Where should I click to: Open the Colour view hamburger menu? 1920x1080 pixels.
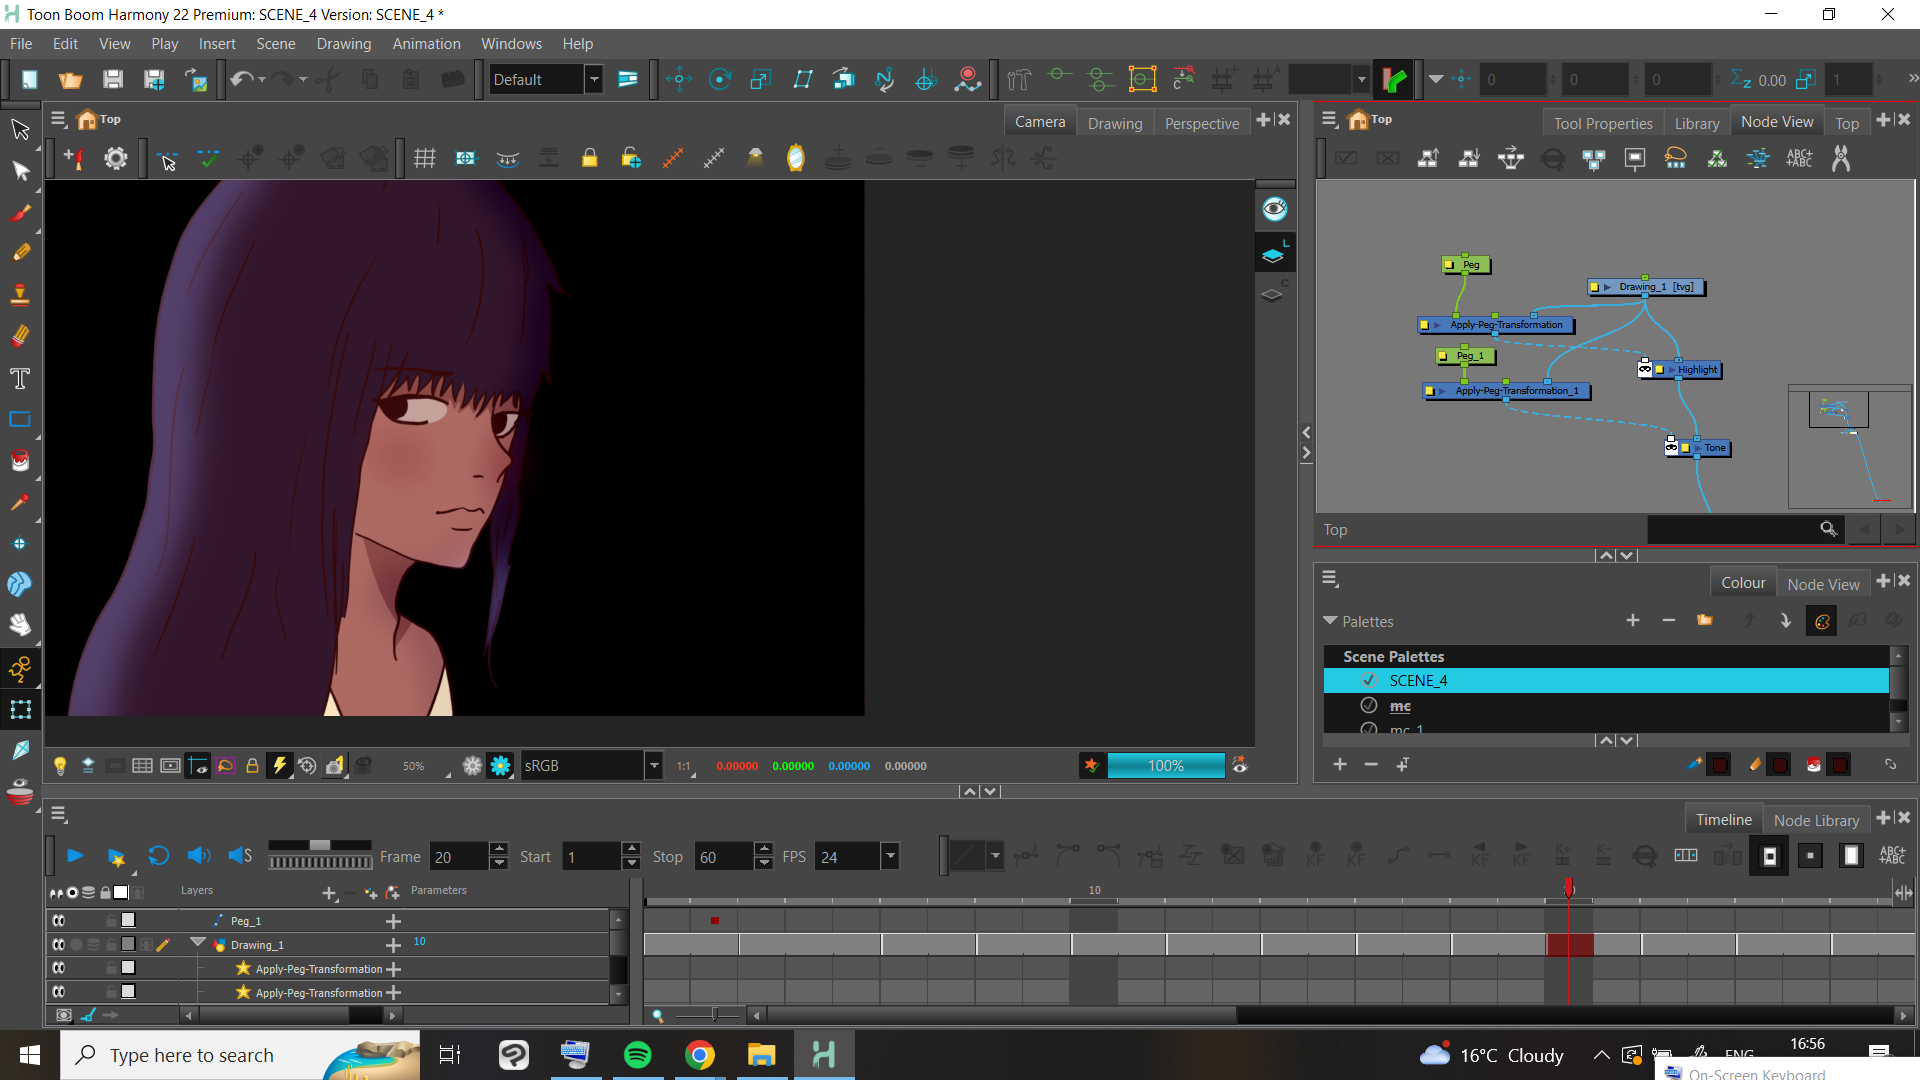pos(1330,579)
